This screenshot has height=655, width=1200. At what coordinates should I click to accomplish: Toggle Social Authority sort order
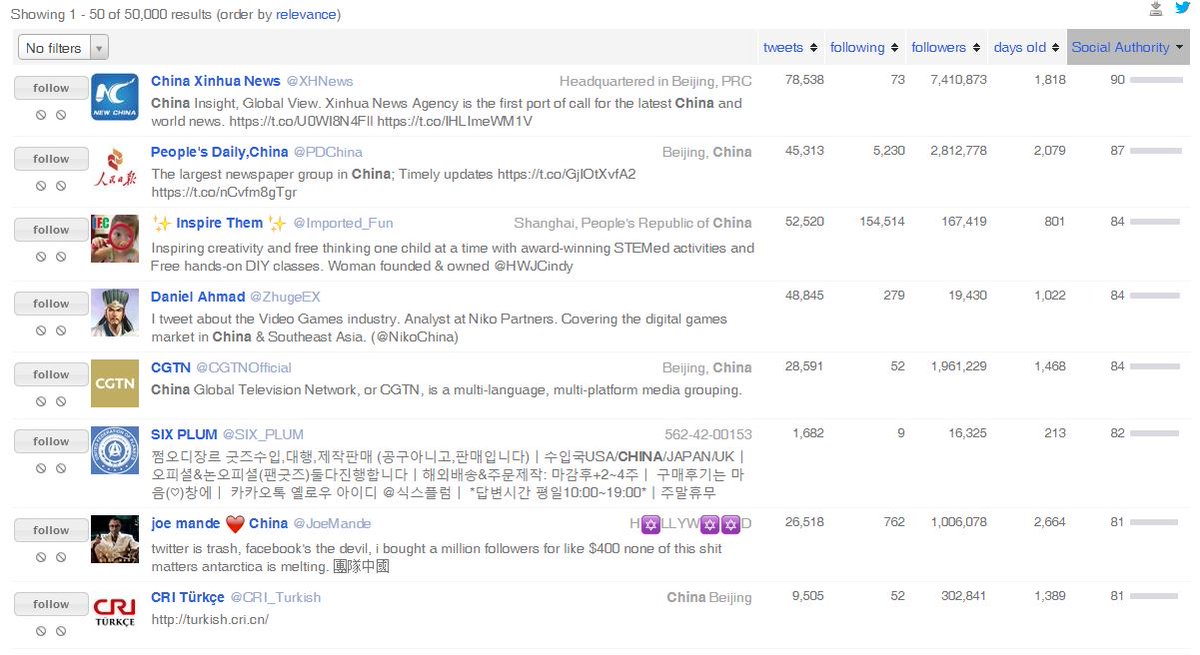tap(1128, 47)
